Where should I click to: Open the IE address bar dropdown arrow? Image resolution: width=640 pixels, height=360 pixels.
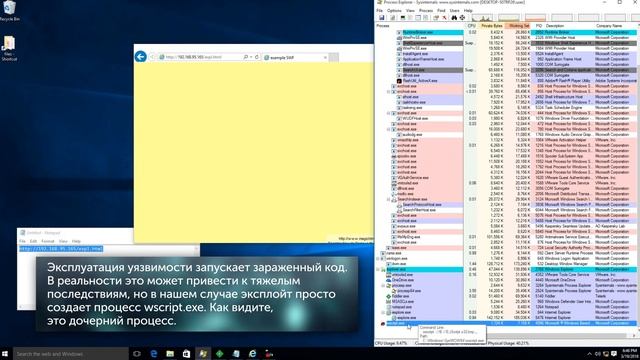tap(251, 57)
